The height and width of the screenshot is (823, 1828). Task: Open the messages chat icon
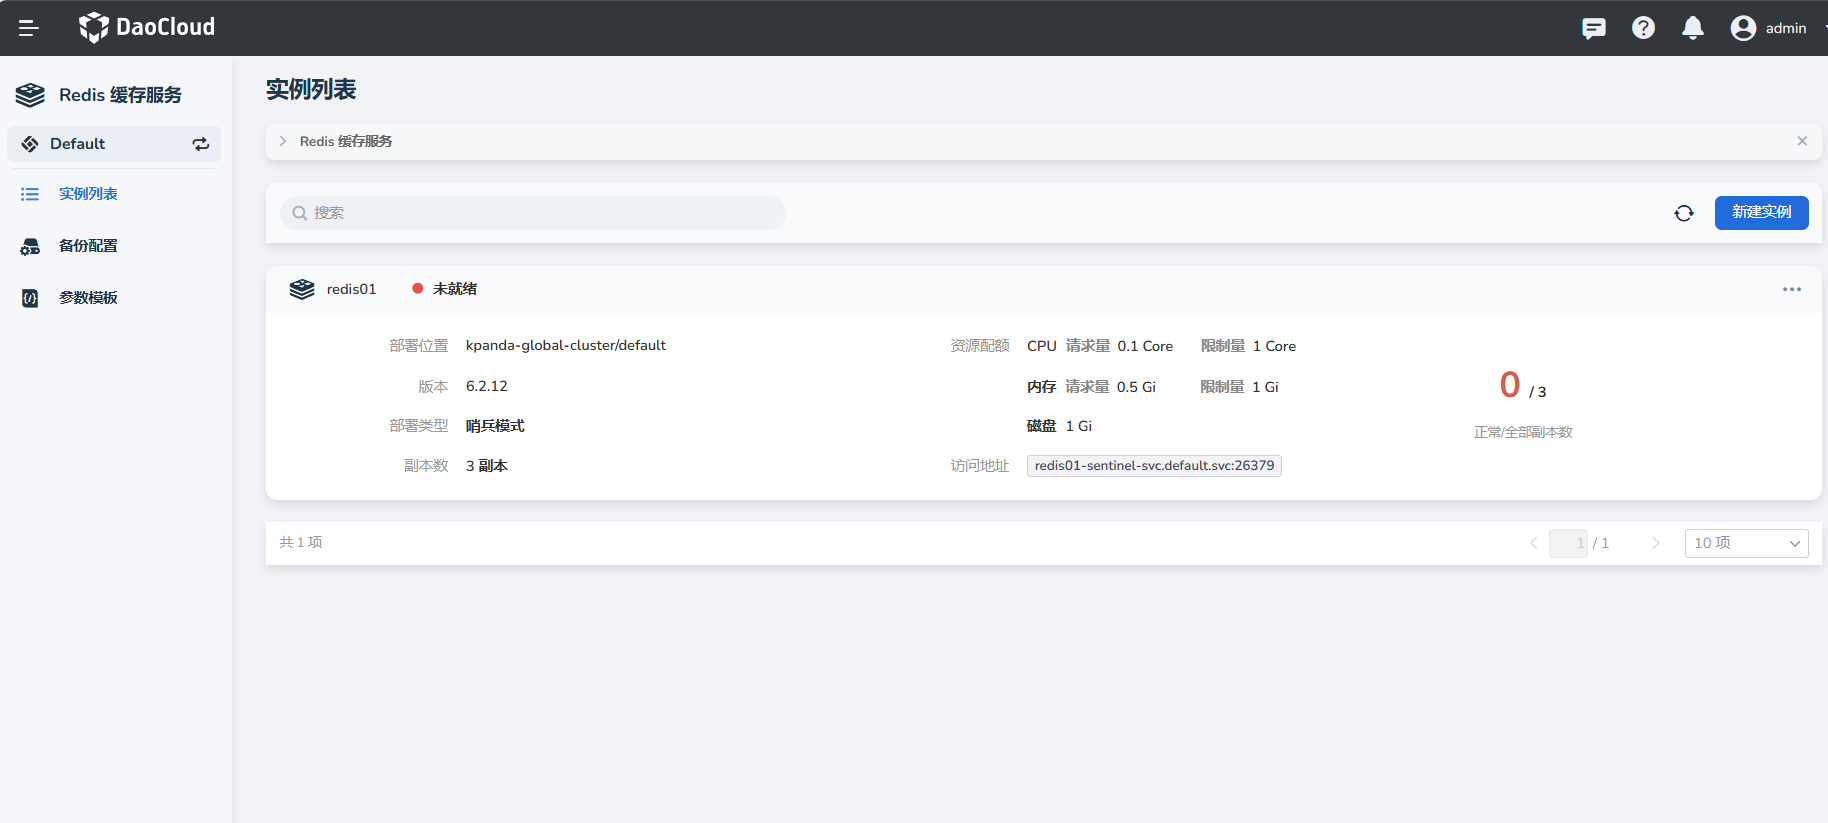pyautogui.click(x=1593, y=28)
